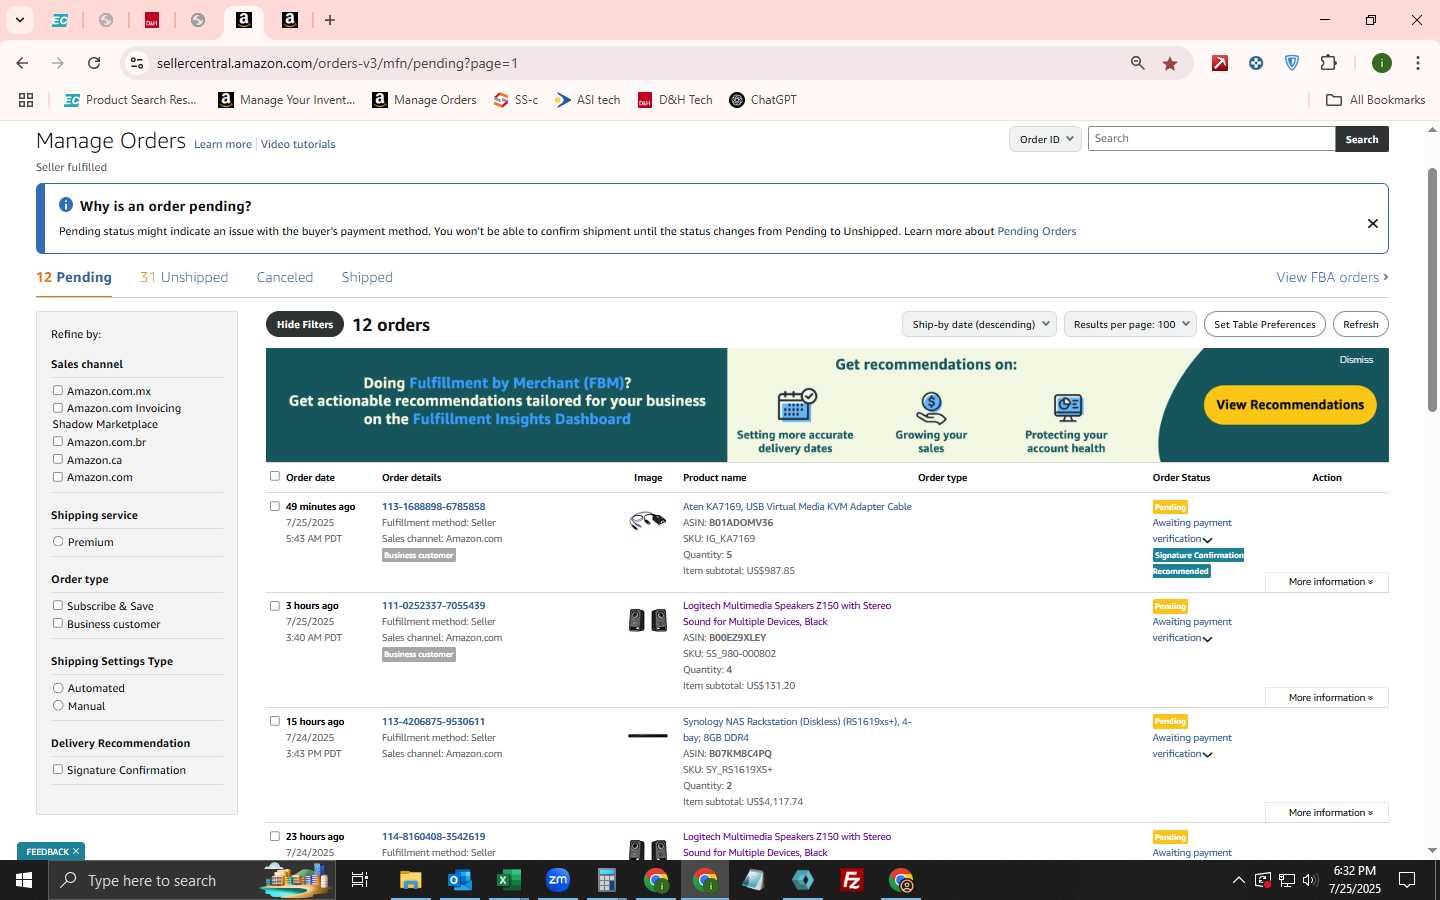This screenshot has width=1440, height=900.
Task: Switch to the Canceled orders tab
Action: click(285, 277)
